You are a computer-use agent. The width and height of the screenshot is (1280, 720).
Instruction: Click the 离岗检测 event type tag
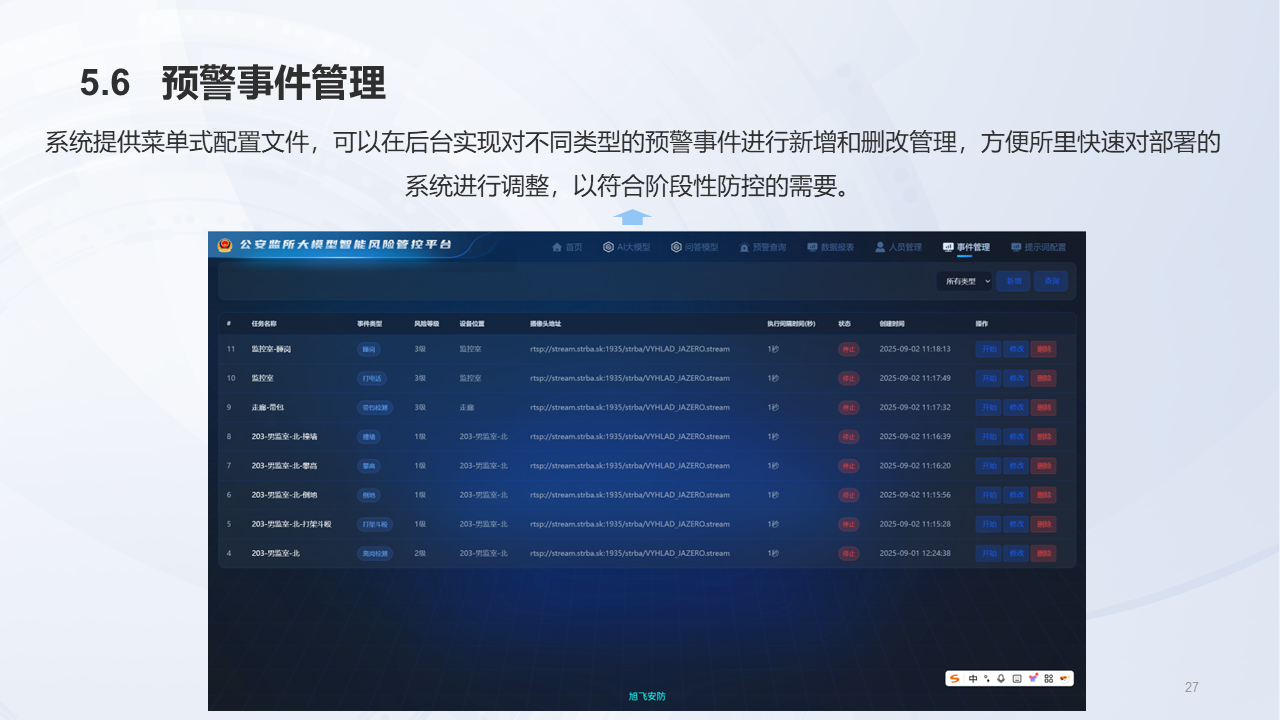[x=375, y=553]
